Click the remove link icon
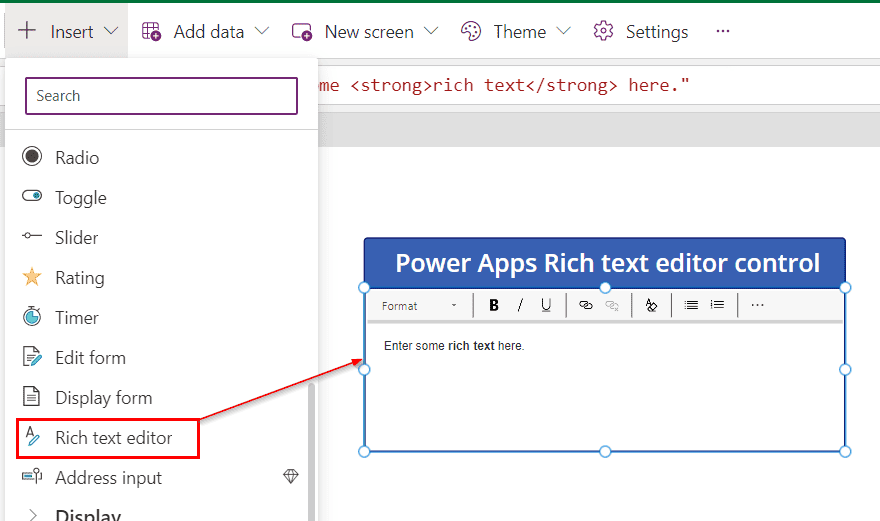This screenshot has width=880, height=521. tap(612, 305)
